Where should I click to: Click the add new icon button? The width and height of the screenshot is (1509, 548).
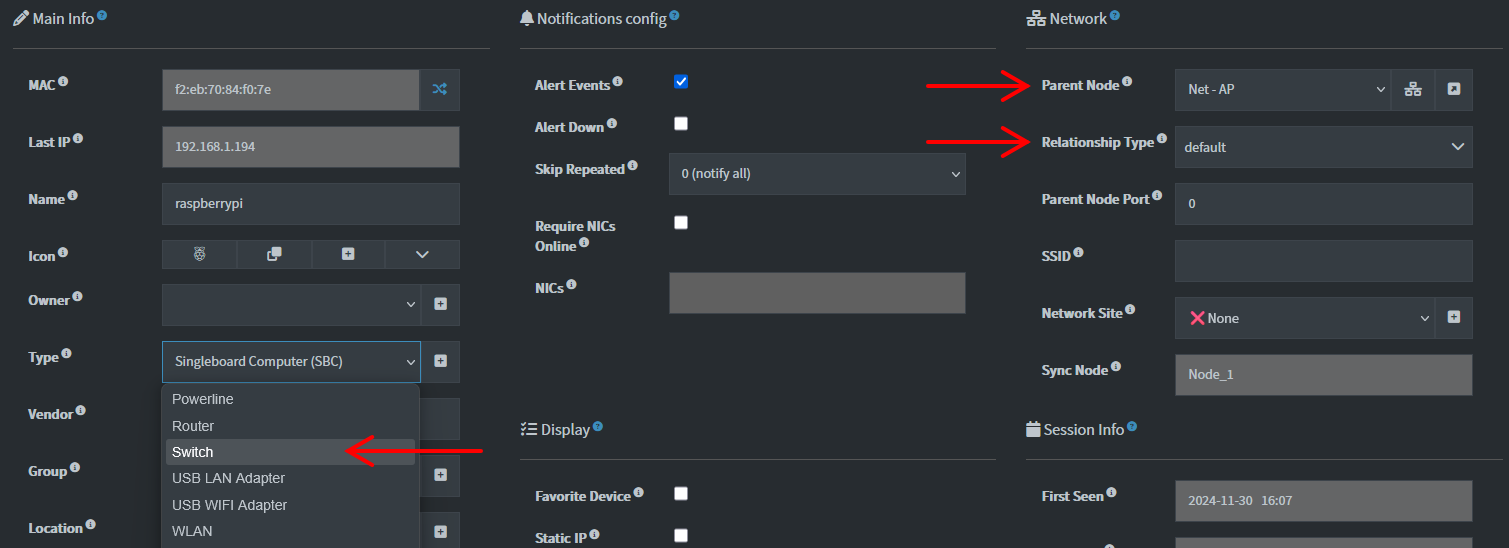click(348, 254)
